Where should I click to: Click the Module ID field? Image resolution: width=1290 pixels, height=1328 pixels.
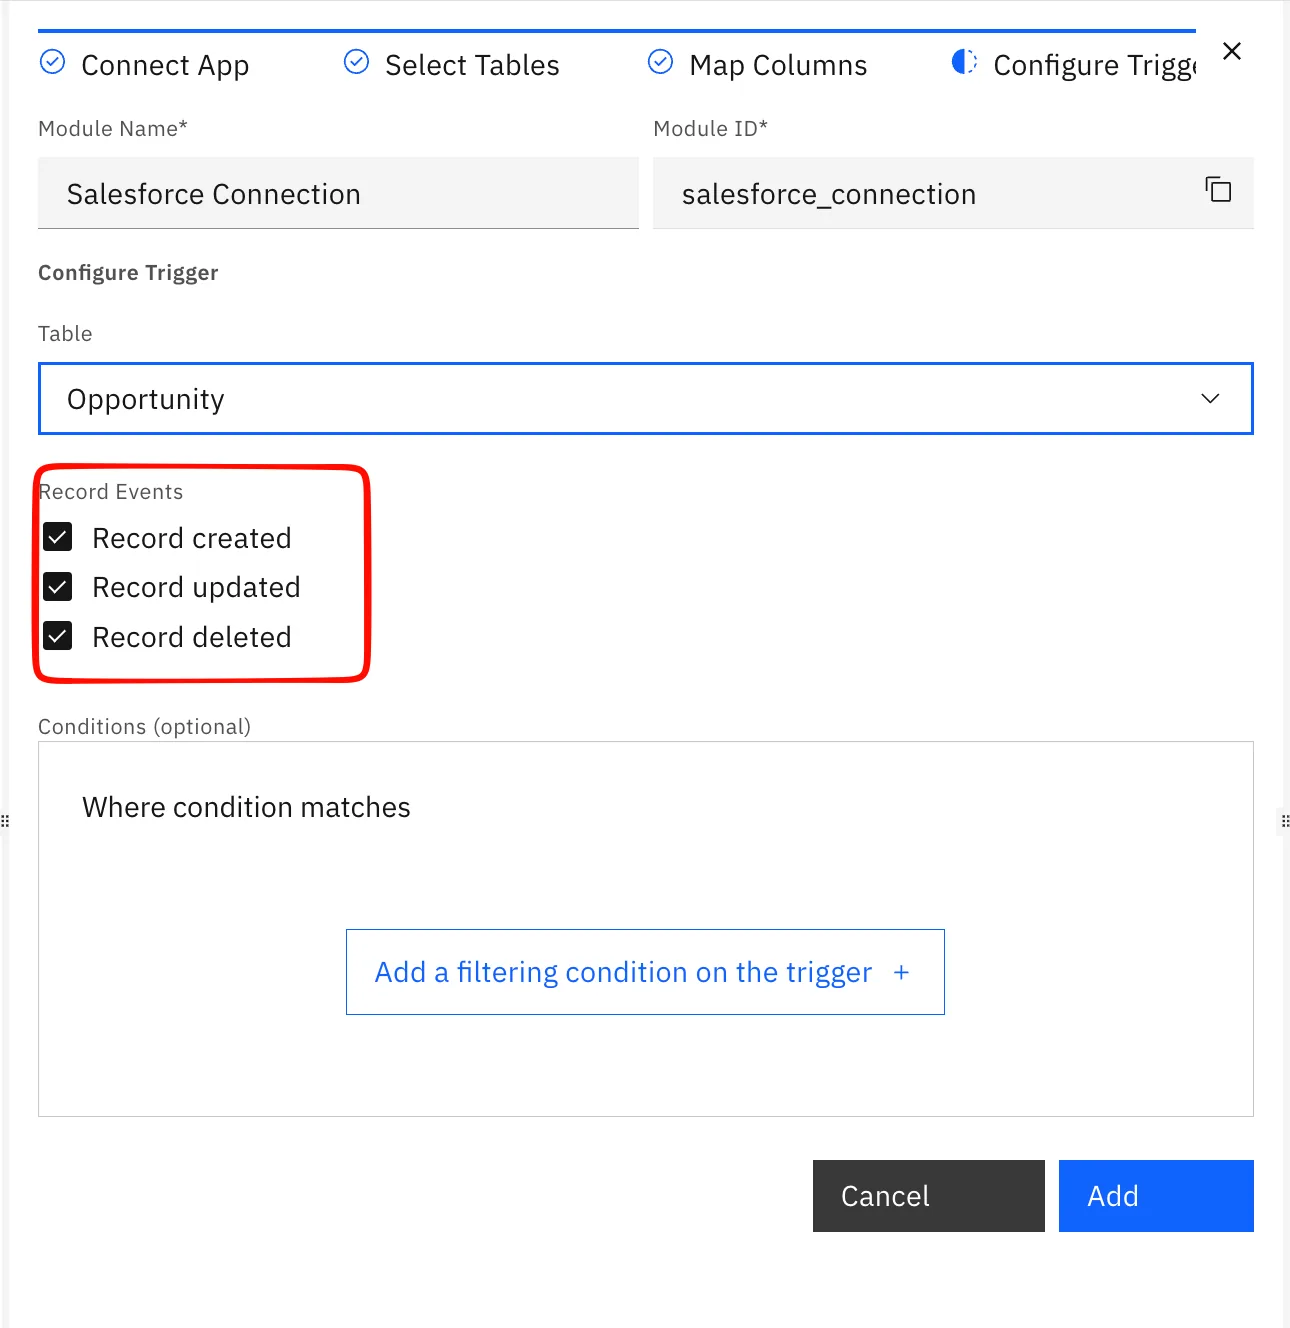(953, 193)
